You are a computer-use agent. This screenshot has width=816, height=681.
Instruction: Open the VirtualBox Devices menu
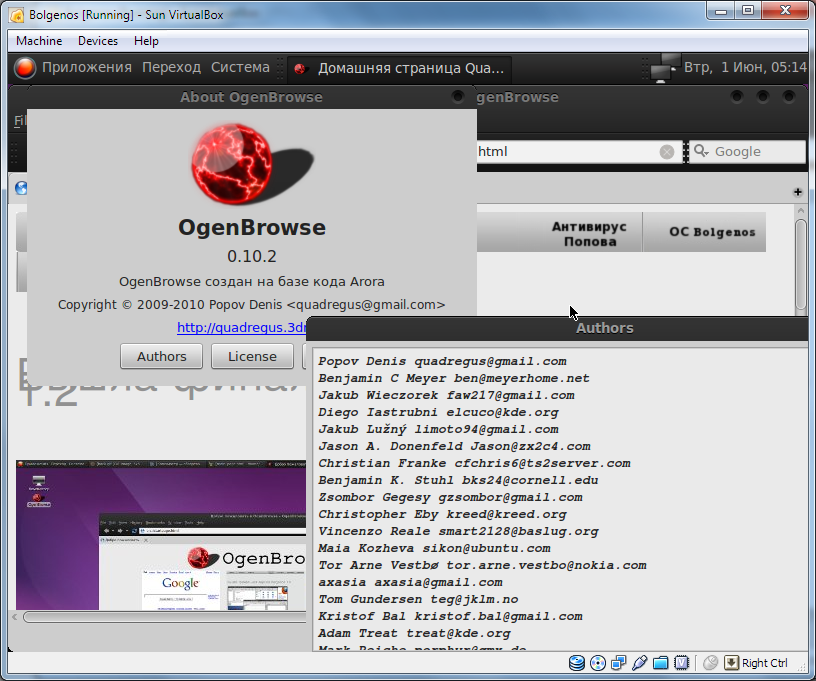(98, 41)
